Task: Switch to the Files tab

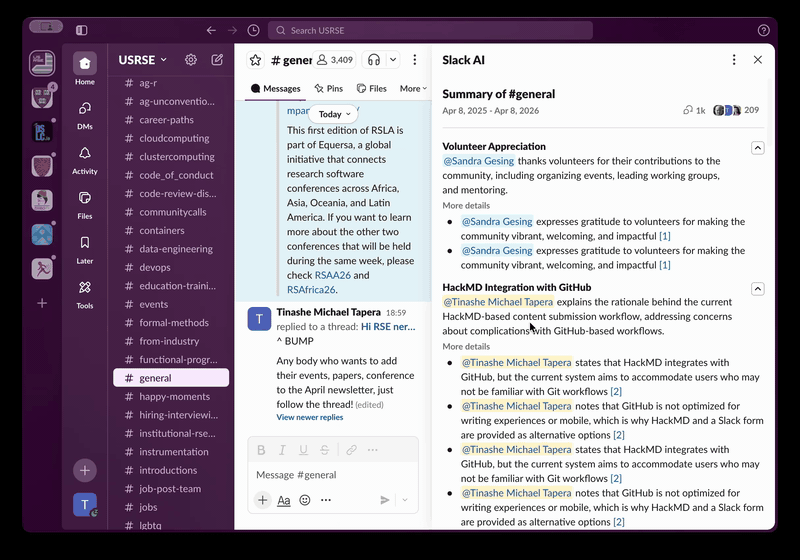Action: (371, 88)
